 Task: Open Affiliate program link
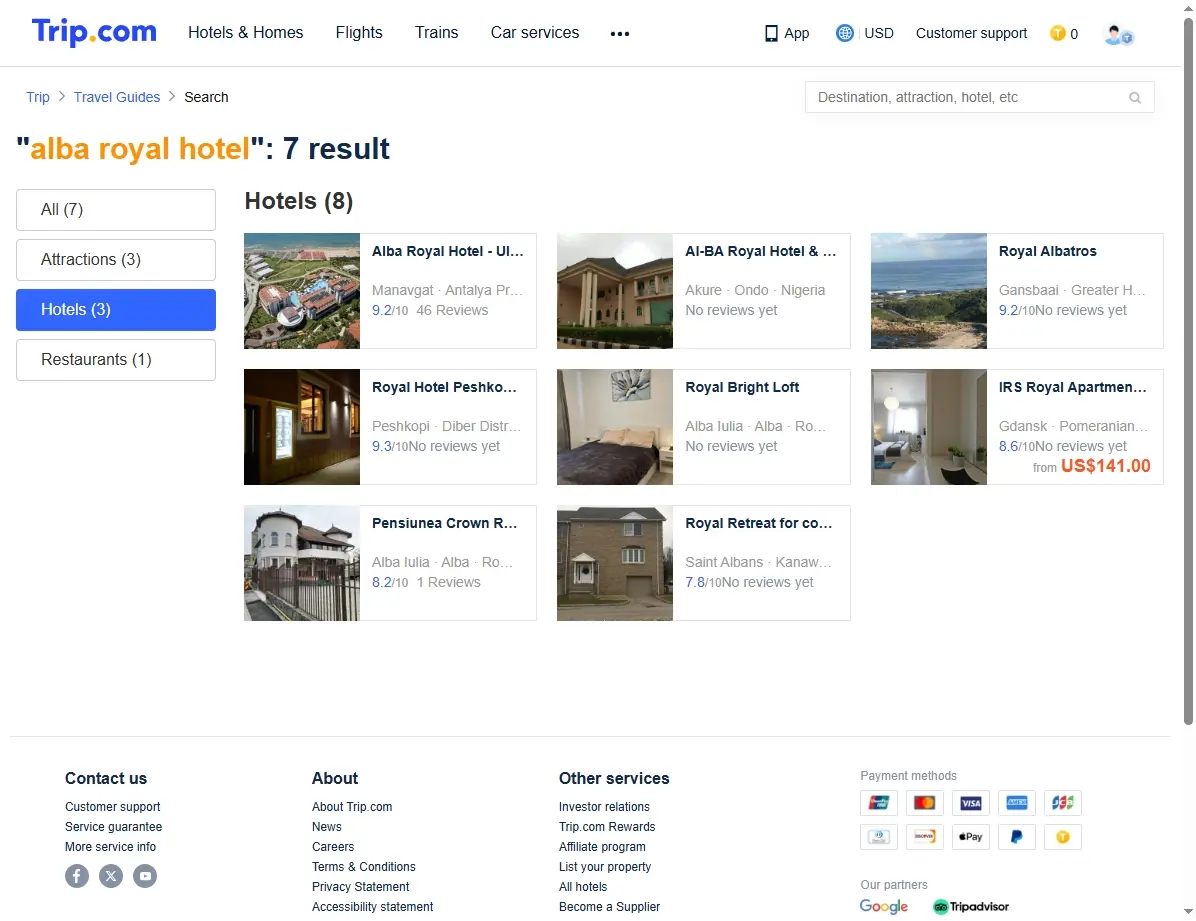tap(602, 846)
